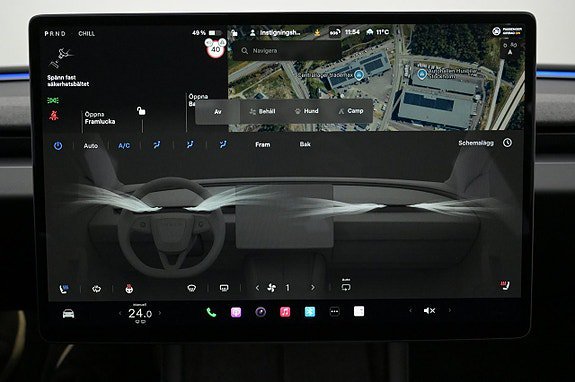The width and height of the screenshot is (575, 382).
Task: Tap the lock icon in map status bar
Action: 234,33
